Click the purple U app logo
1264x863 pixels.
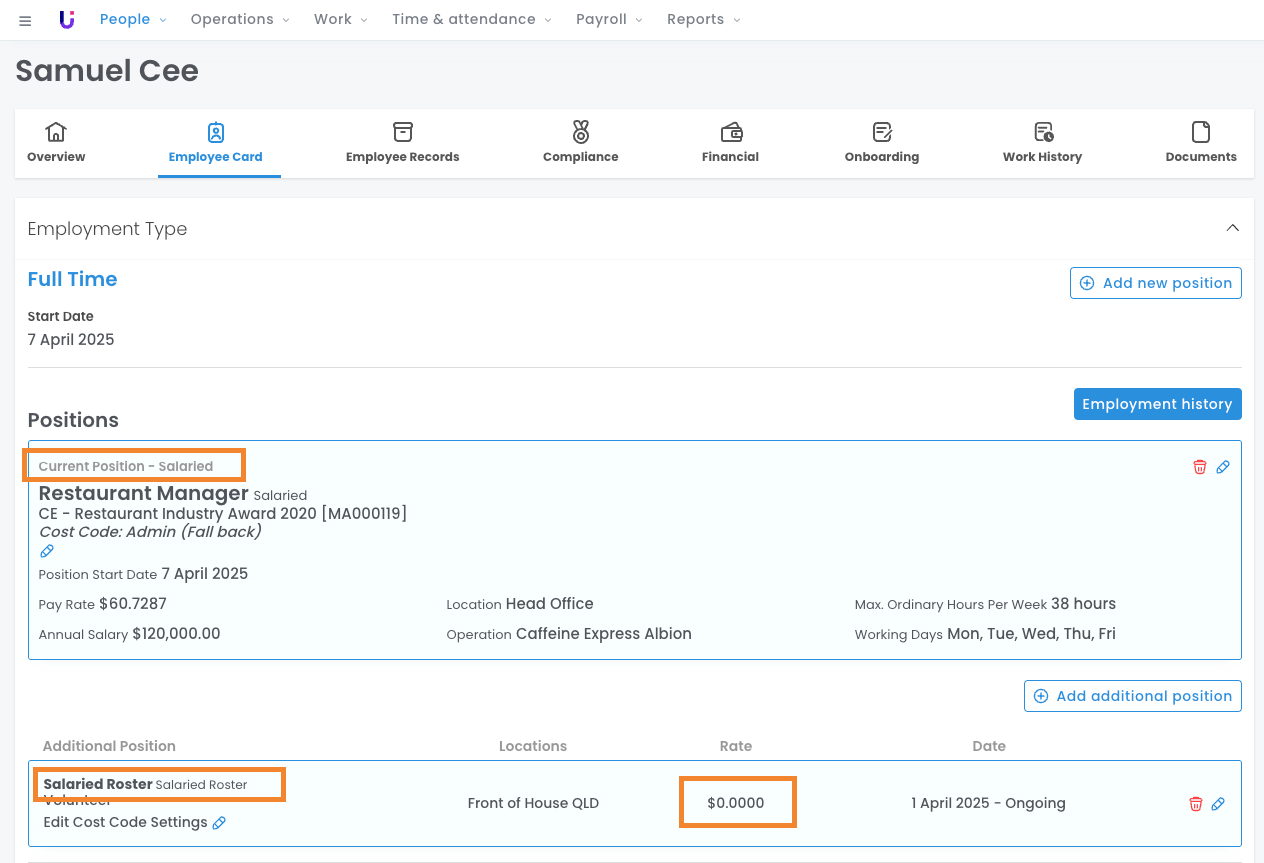click(x=67, y=20)
